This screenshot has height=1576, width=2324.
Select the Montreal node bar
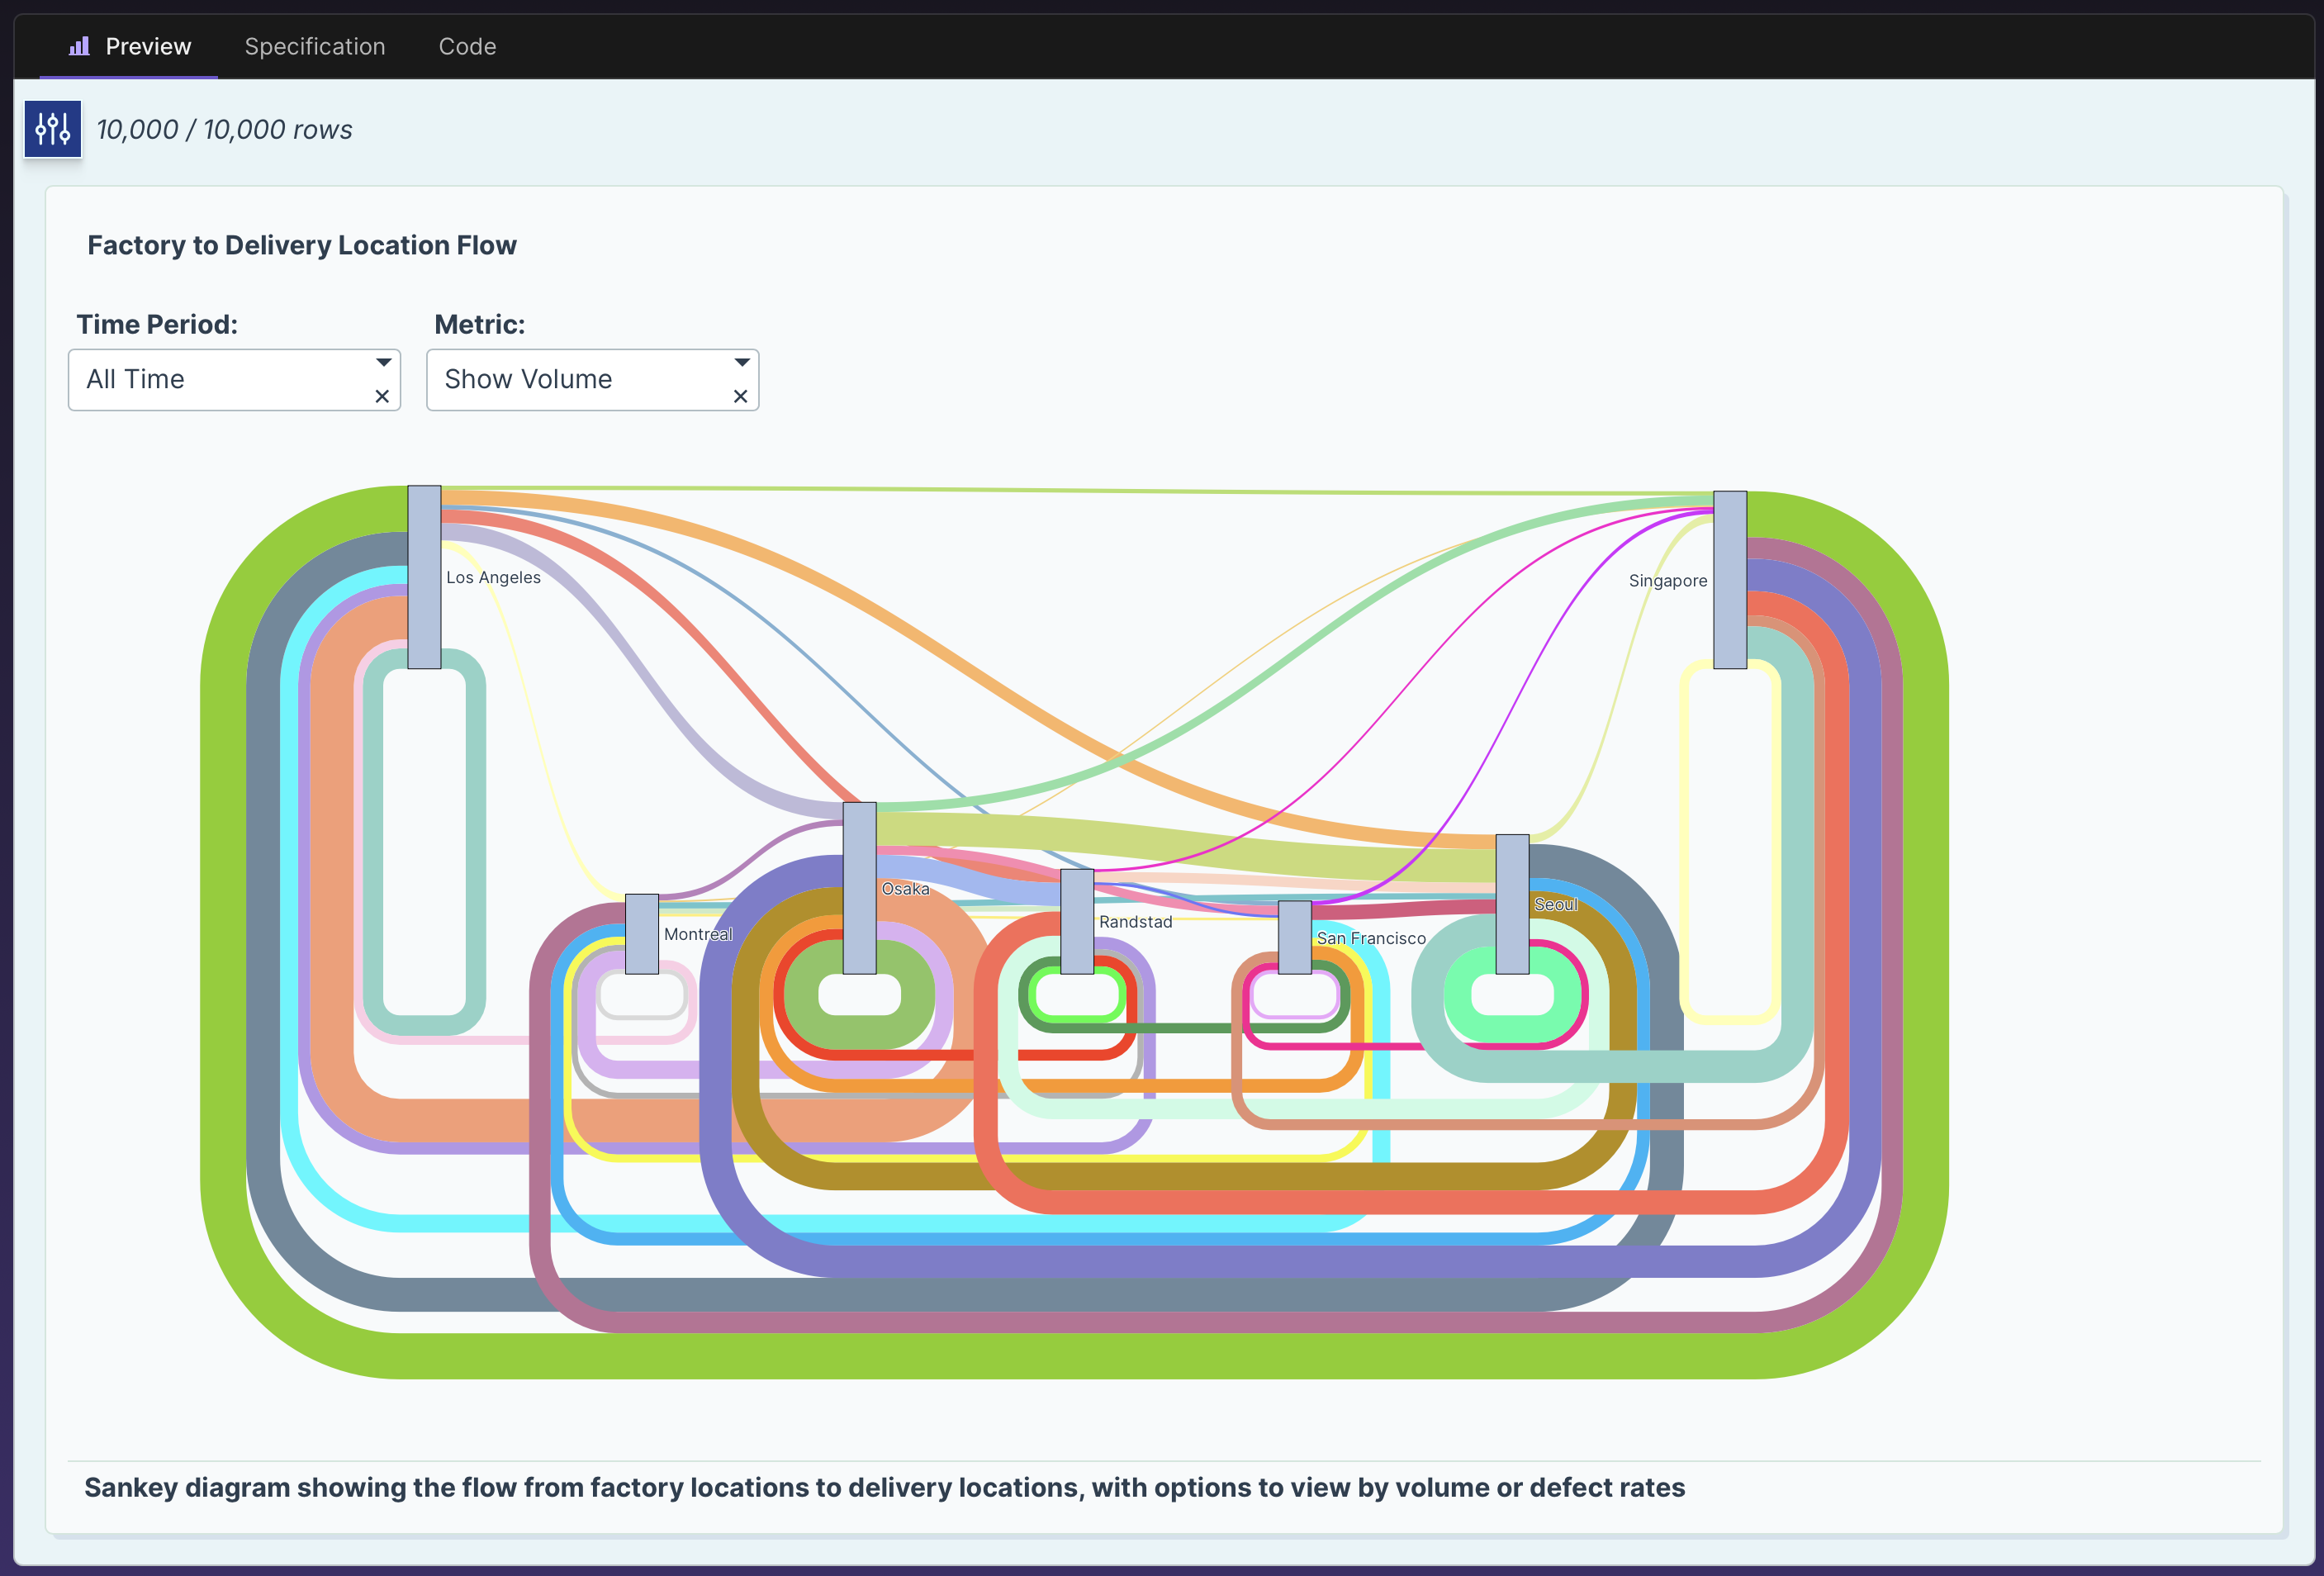[x=642, y=934]
